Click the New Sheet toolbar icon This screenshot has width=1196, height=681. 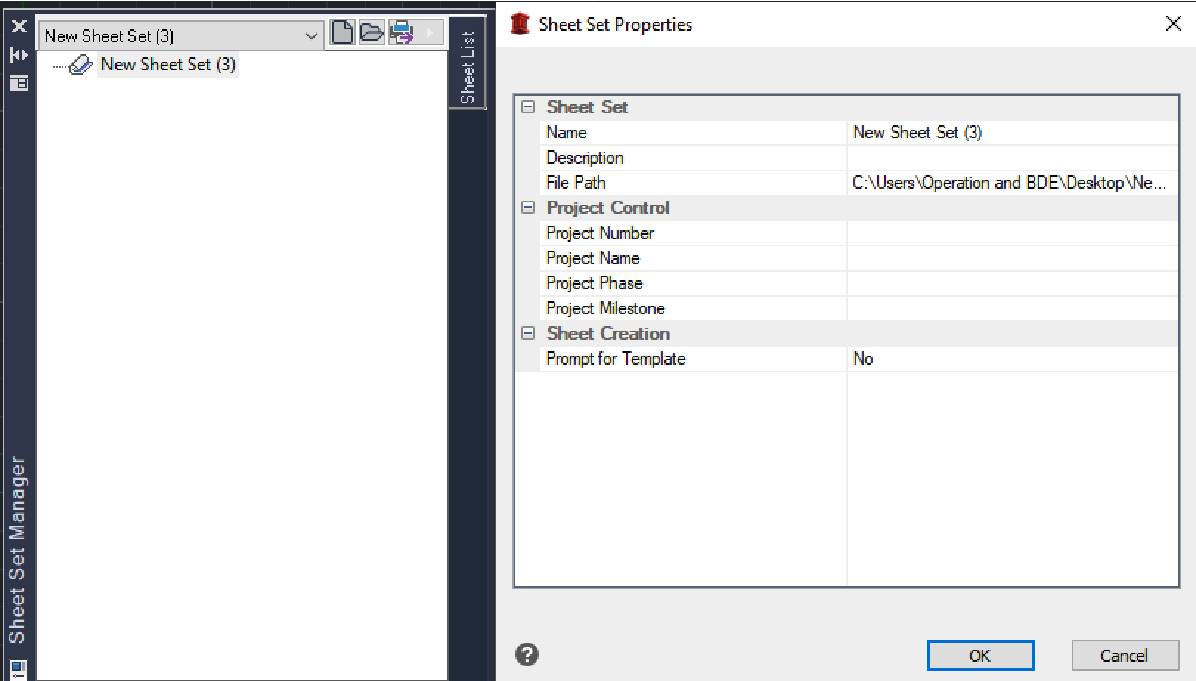(x=343, y=33)
